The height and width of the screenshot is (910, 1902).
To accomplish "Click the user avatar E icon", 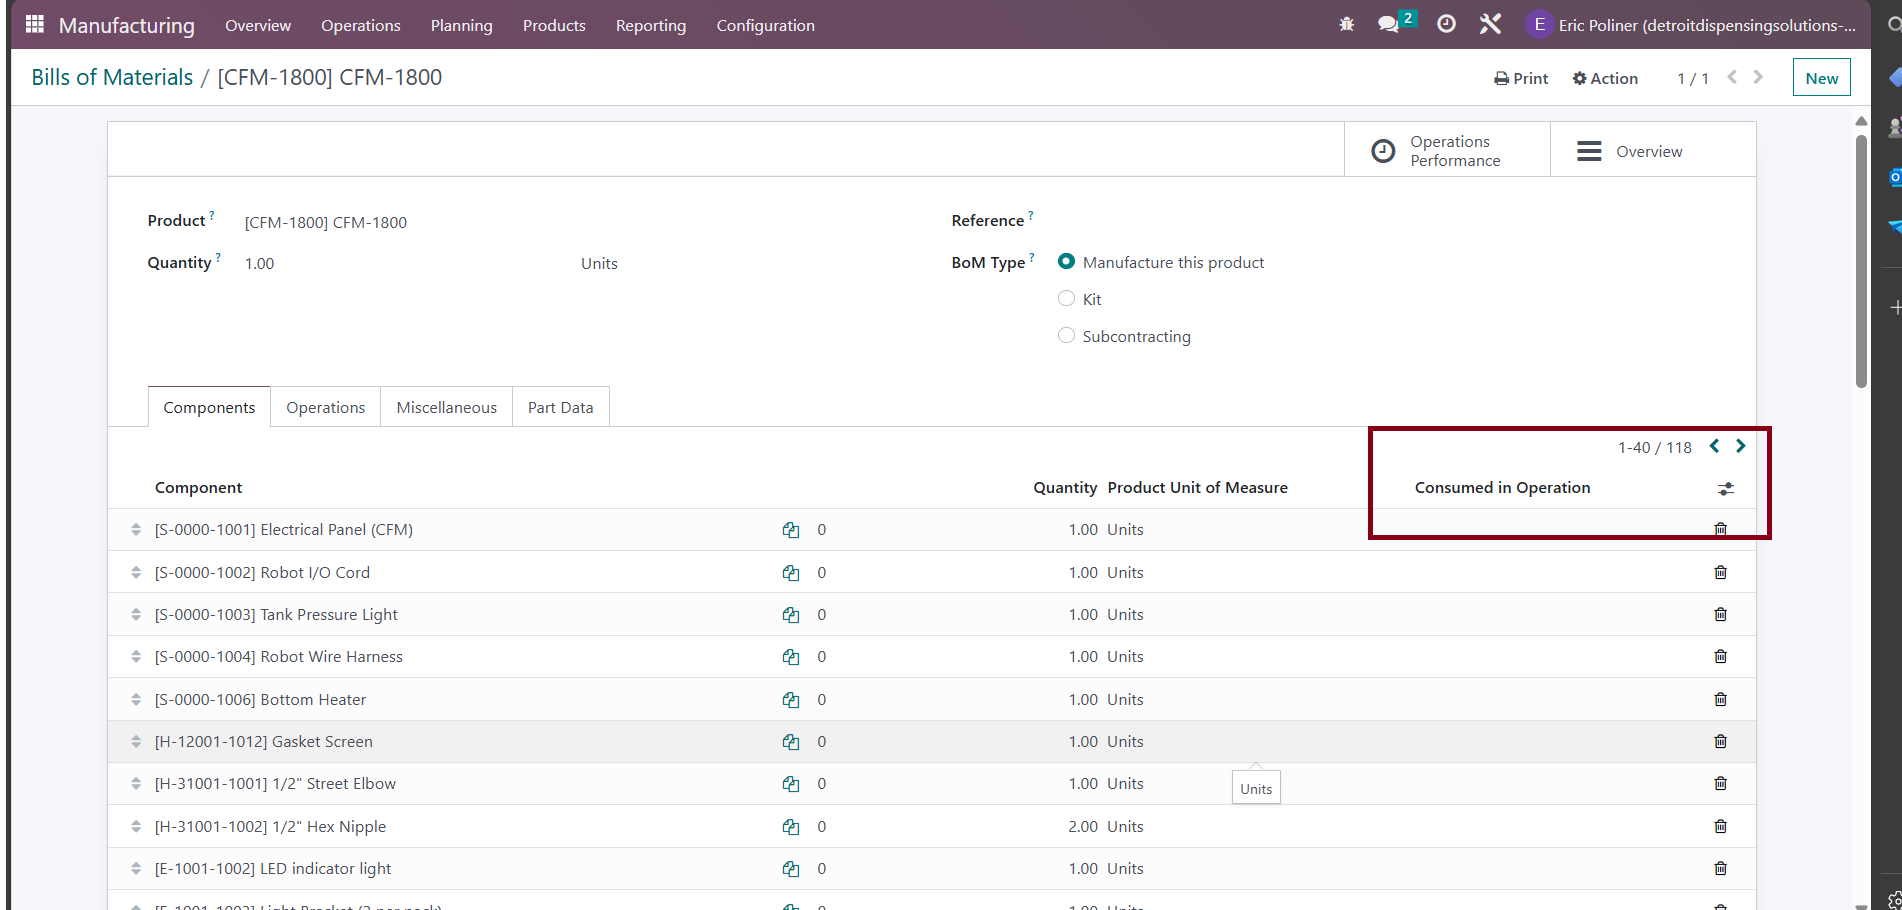I will click(x=1538, y=24).
